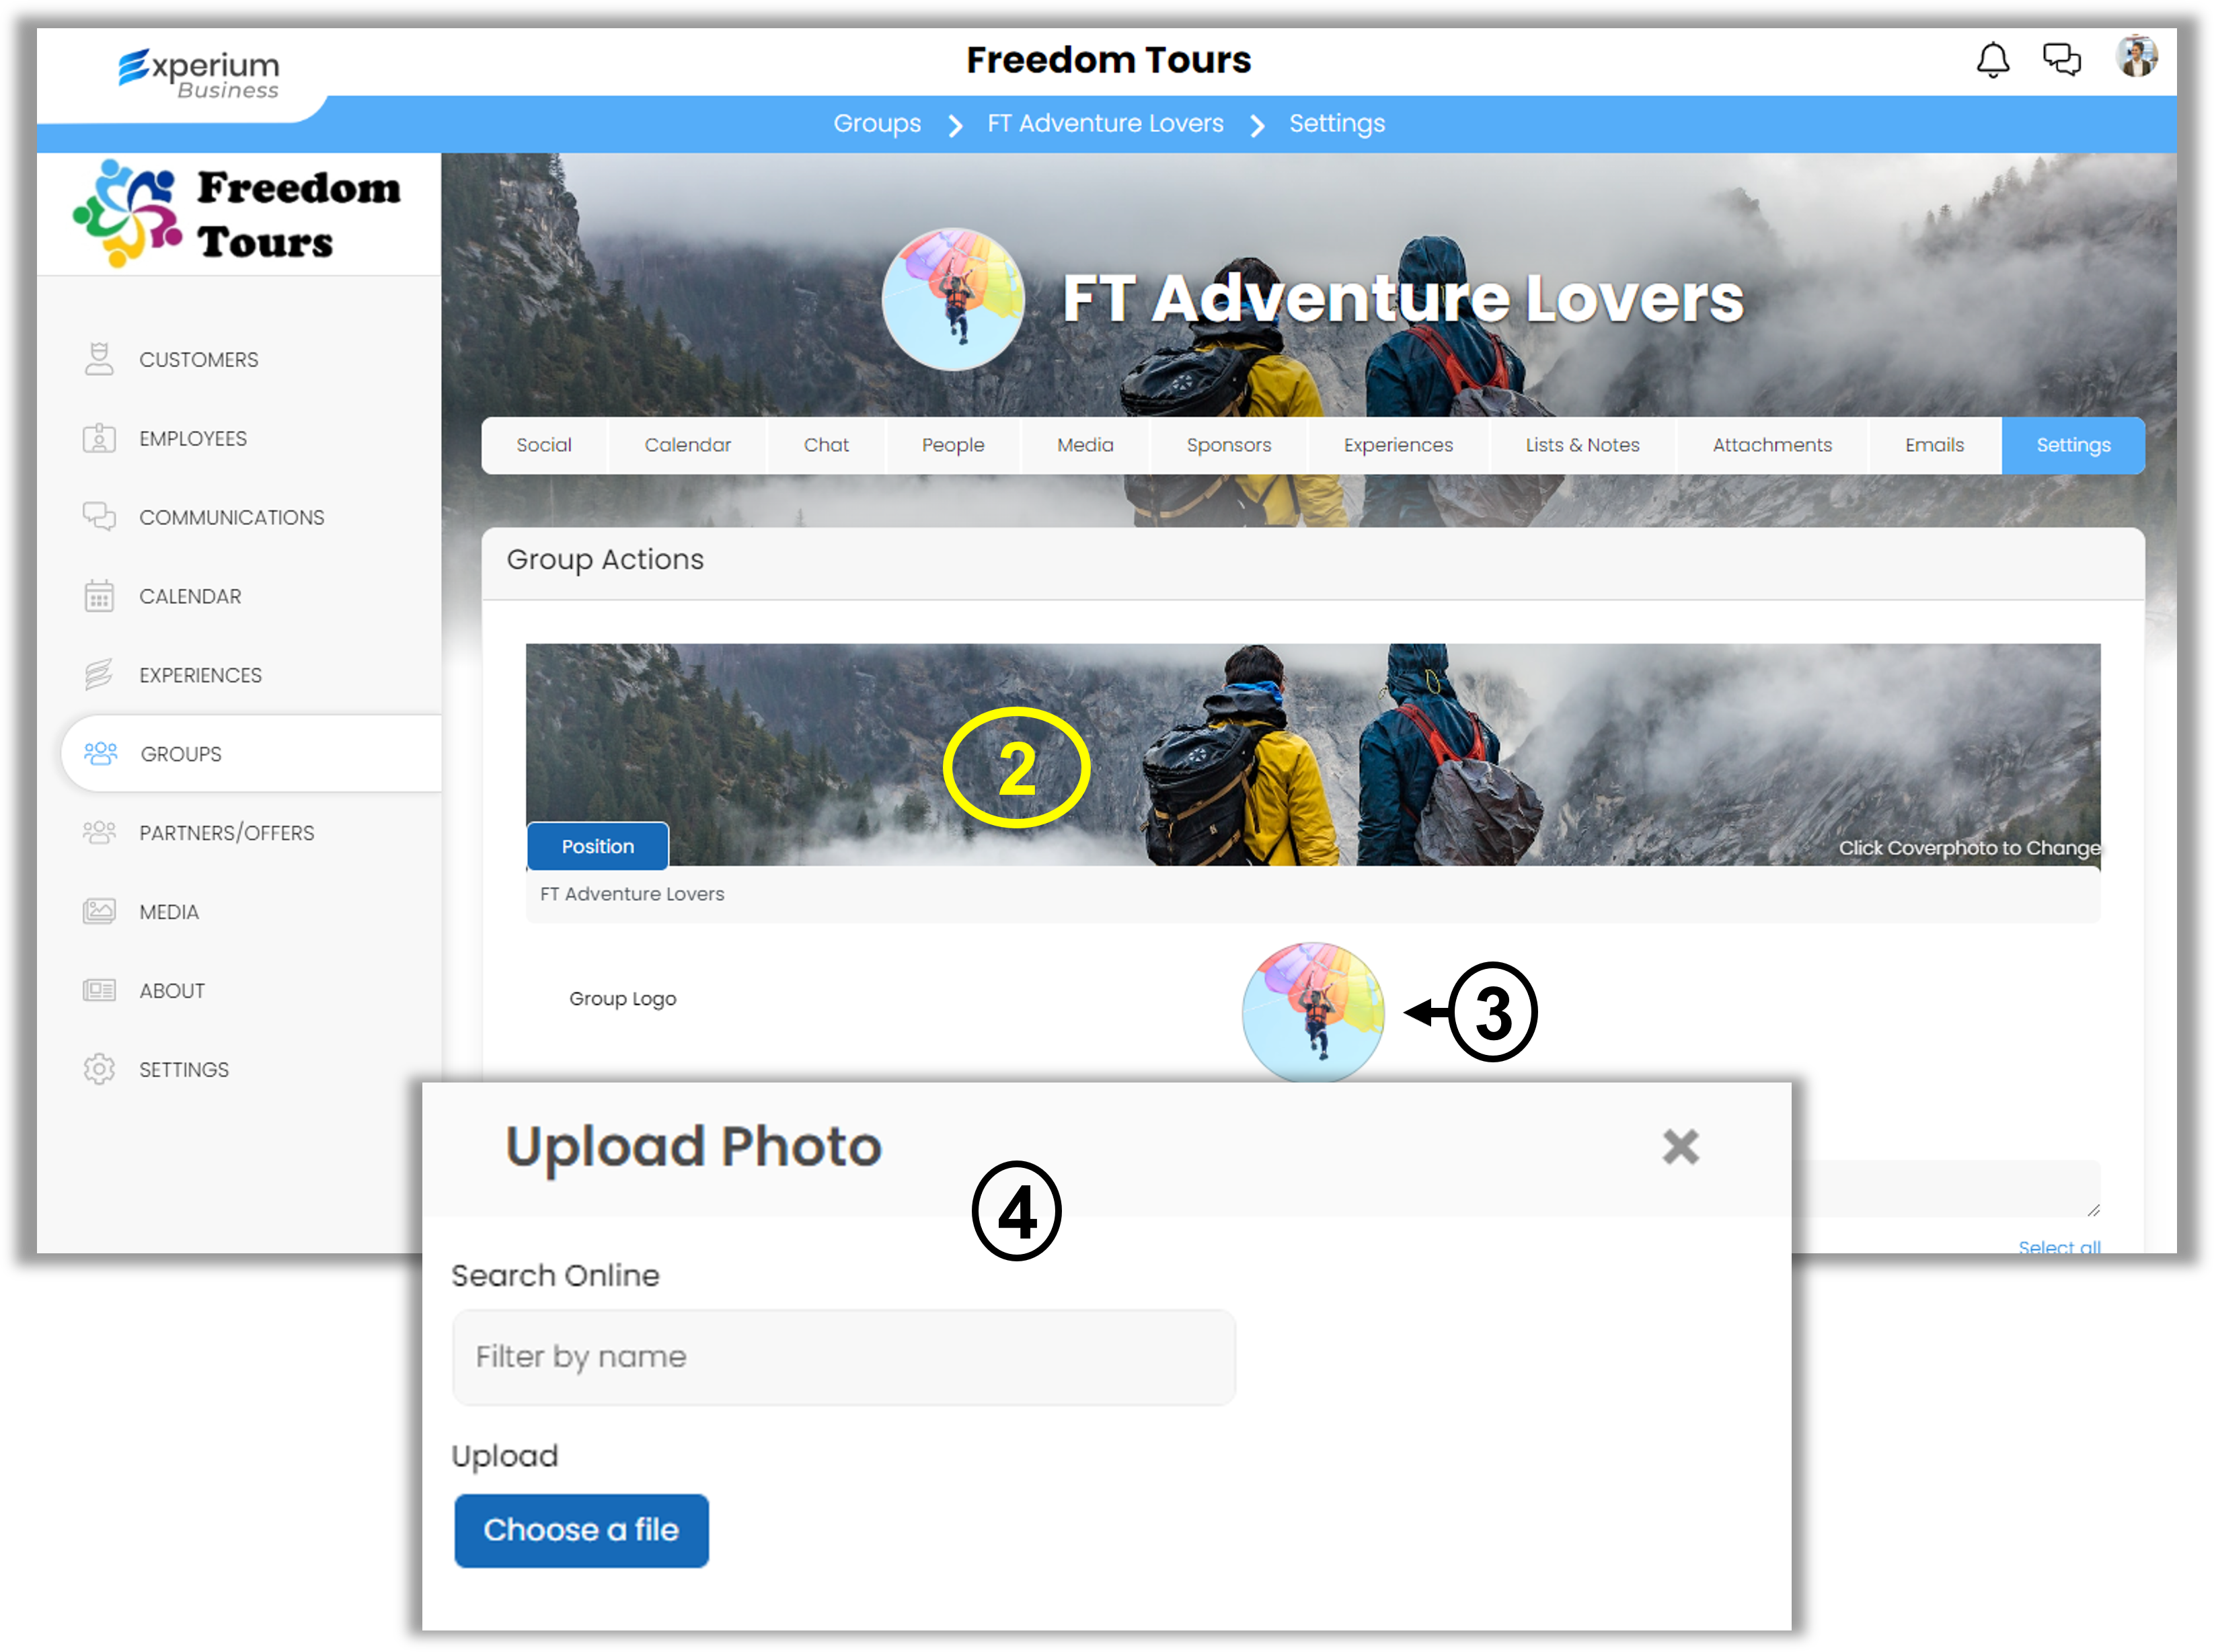Click the About sidebar icon
The height and width of the screenshot is (1652, 2214).
pos(99,990)
